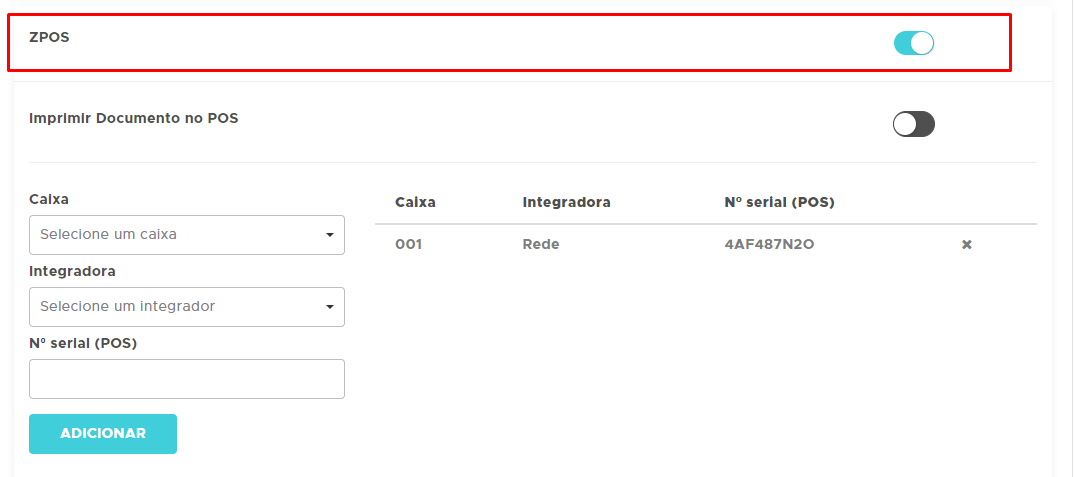Click the Nº serial (POS) form label
1075x477 pixels.
point(83,343)
